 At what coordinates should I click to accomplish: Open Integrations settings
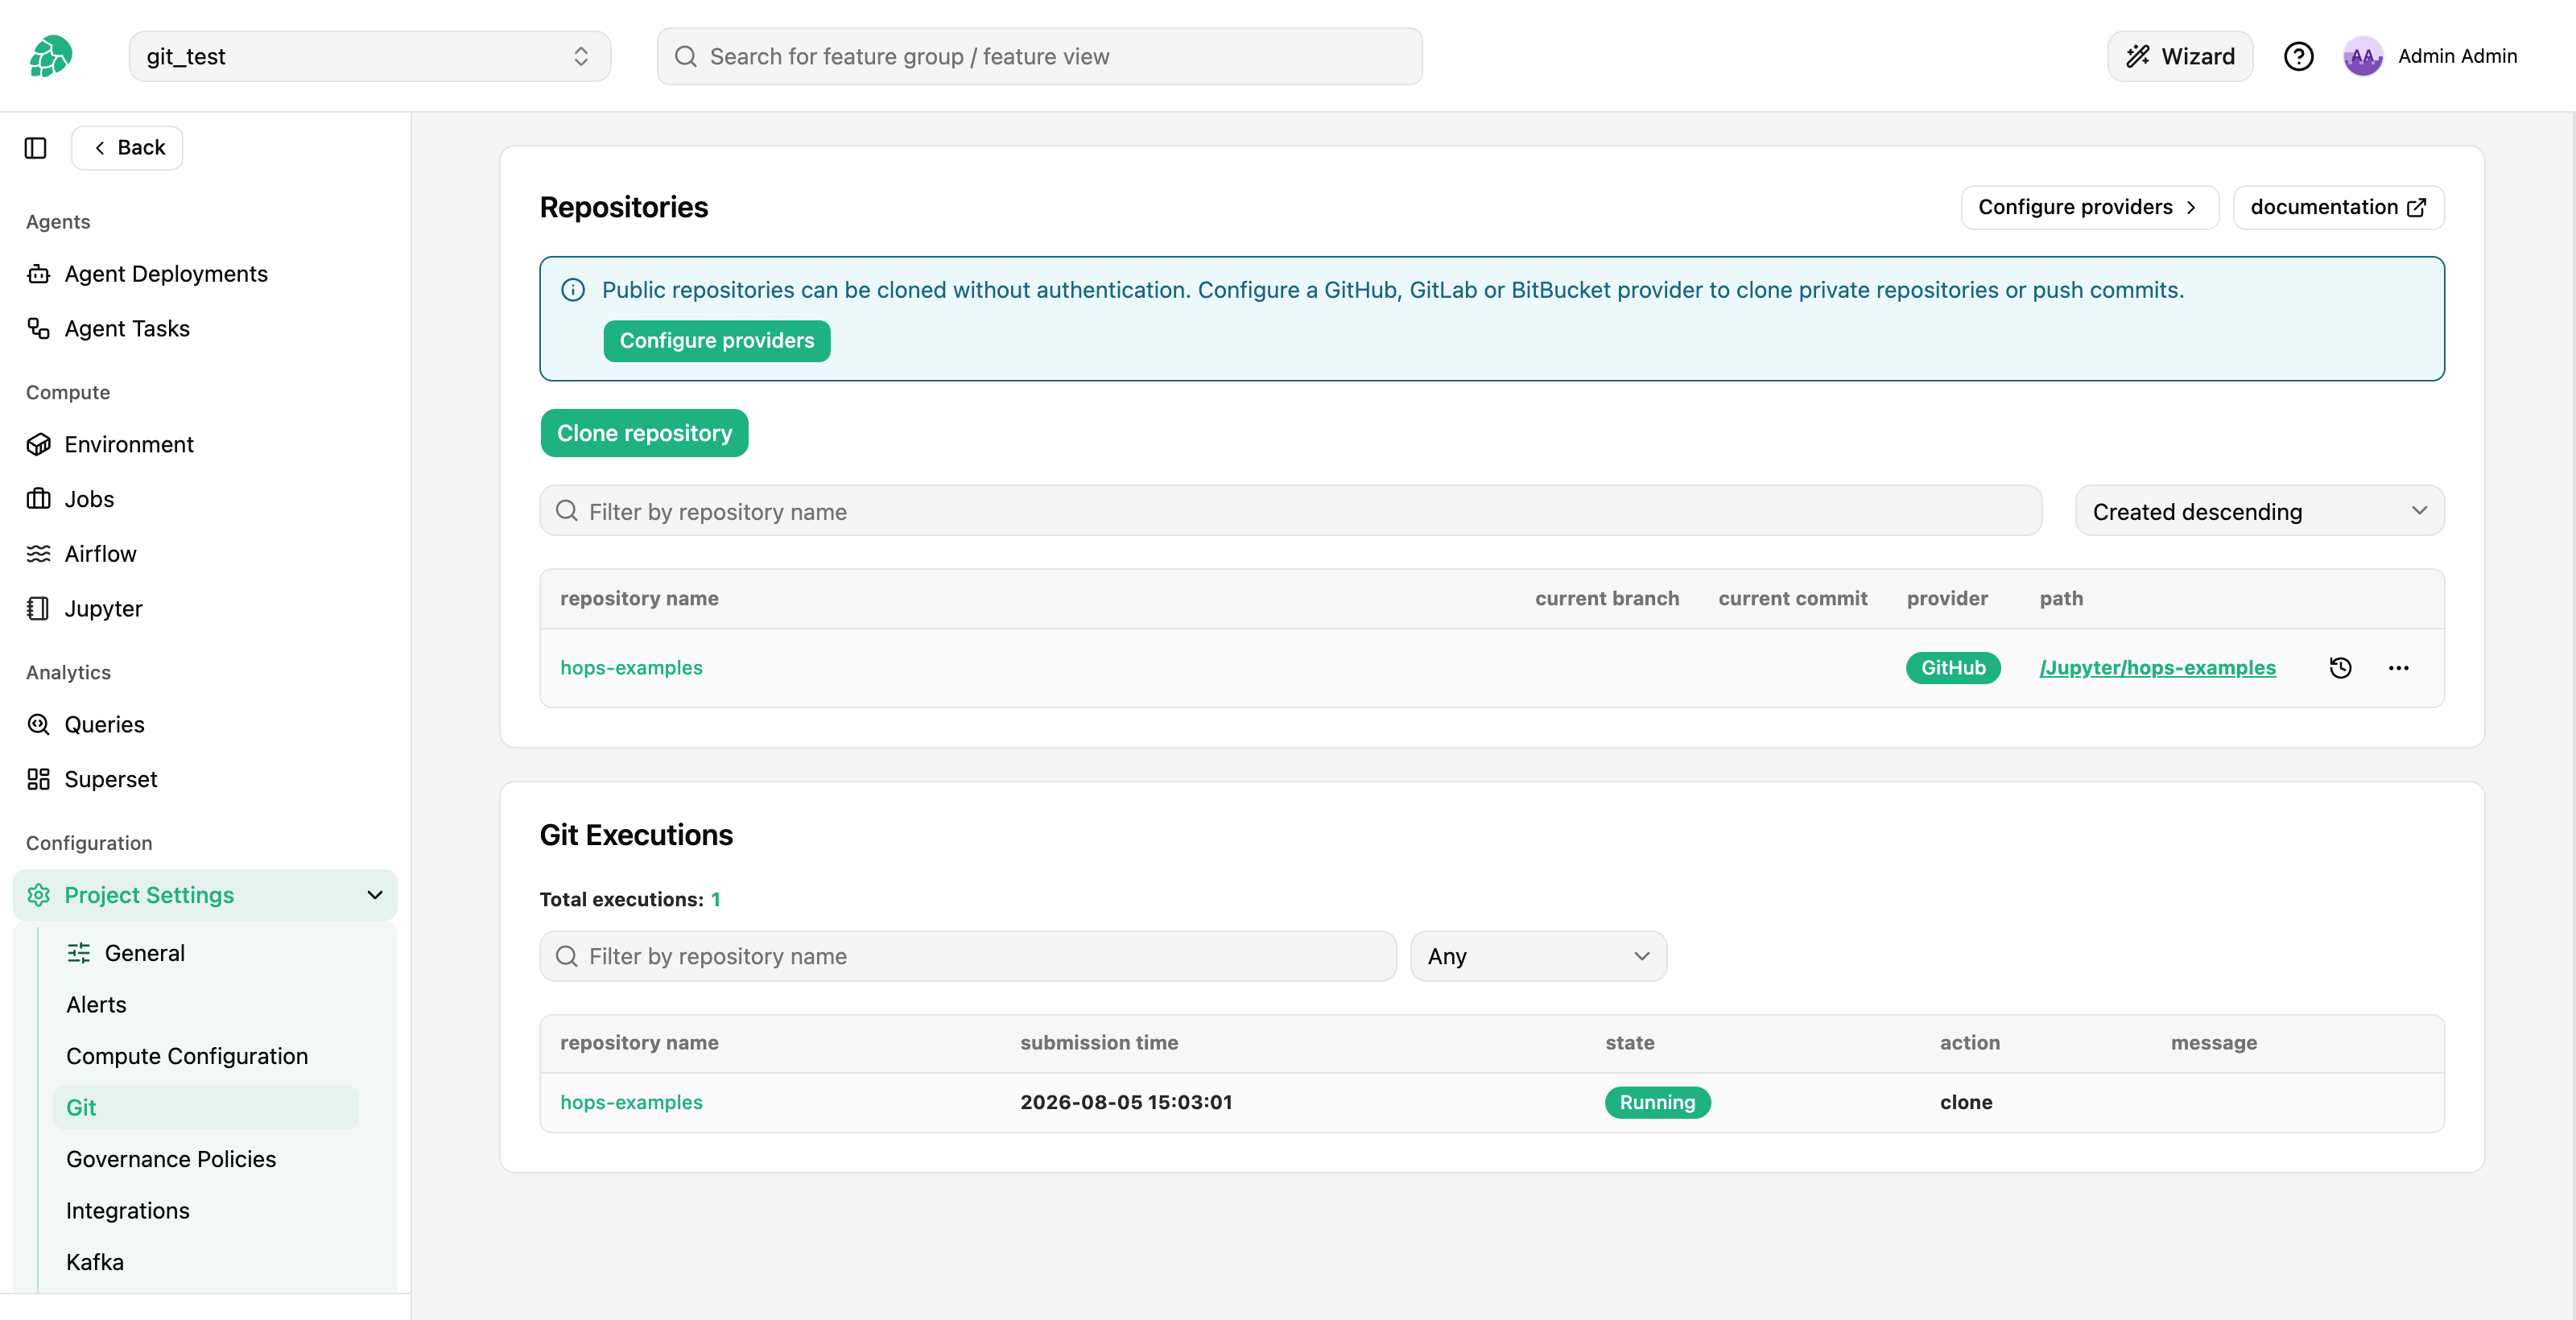[x=127, y=1211]
